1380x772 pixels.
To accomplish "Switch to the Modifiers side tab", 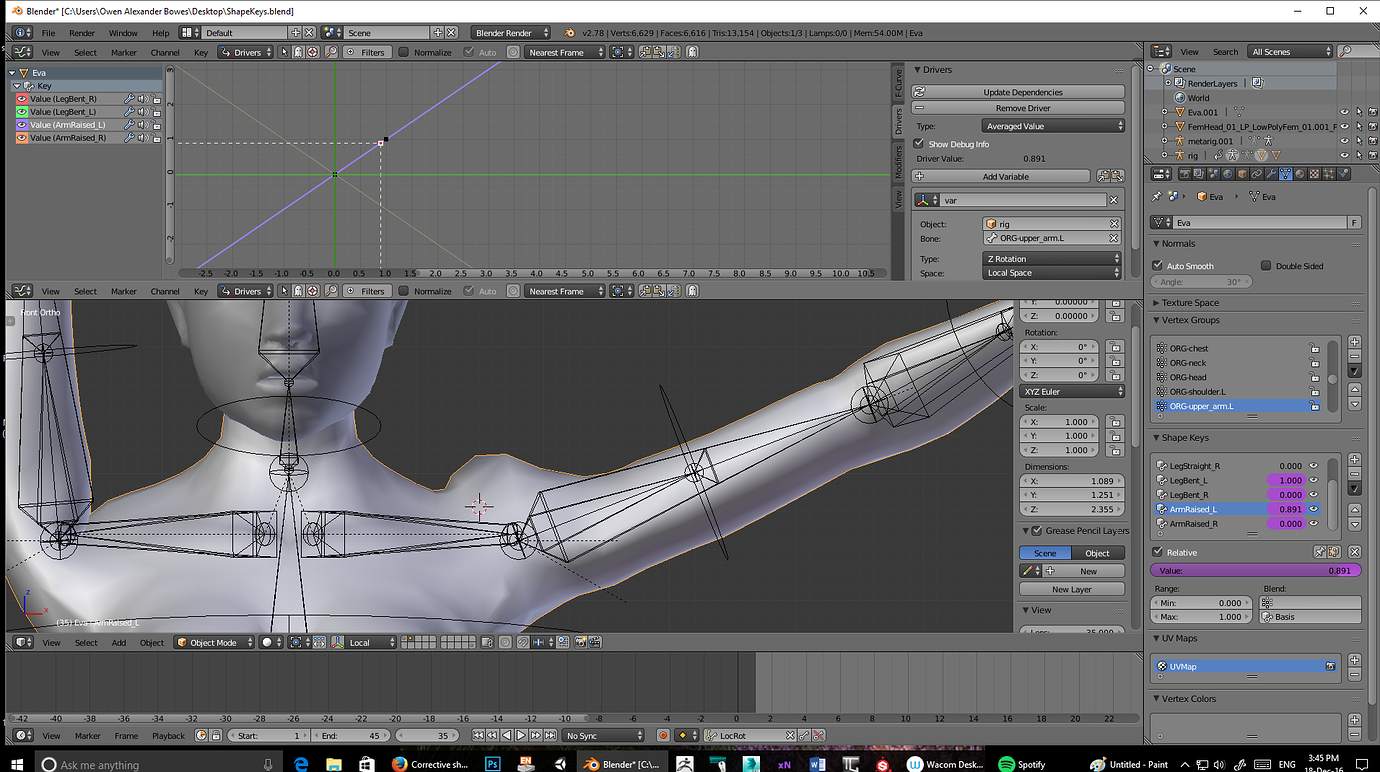I will click(898, 162).
